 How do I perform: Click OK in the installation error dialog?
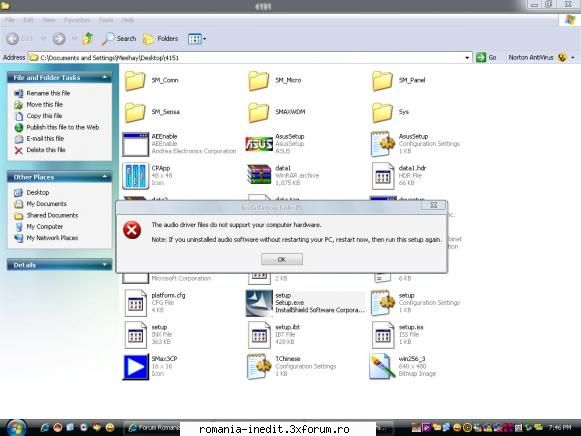point(282,259)
